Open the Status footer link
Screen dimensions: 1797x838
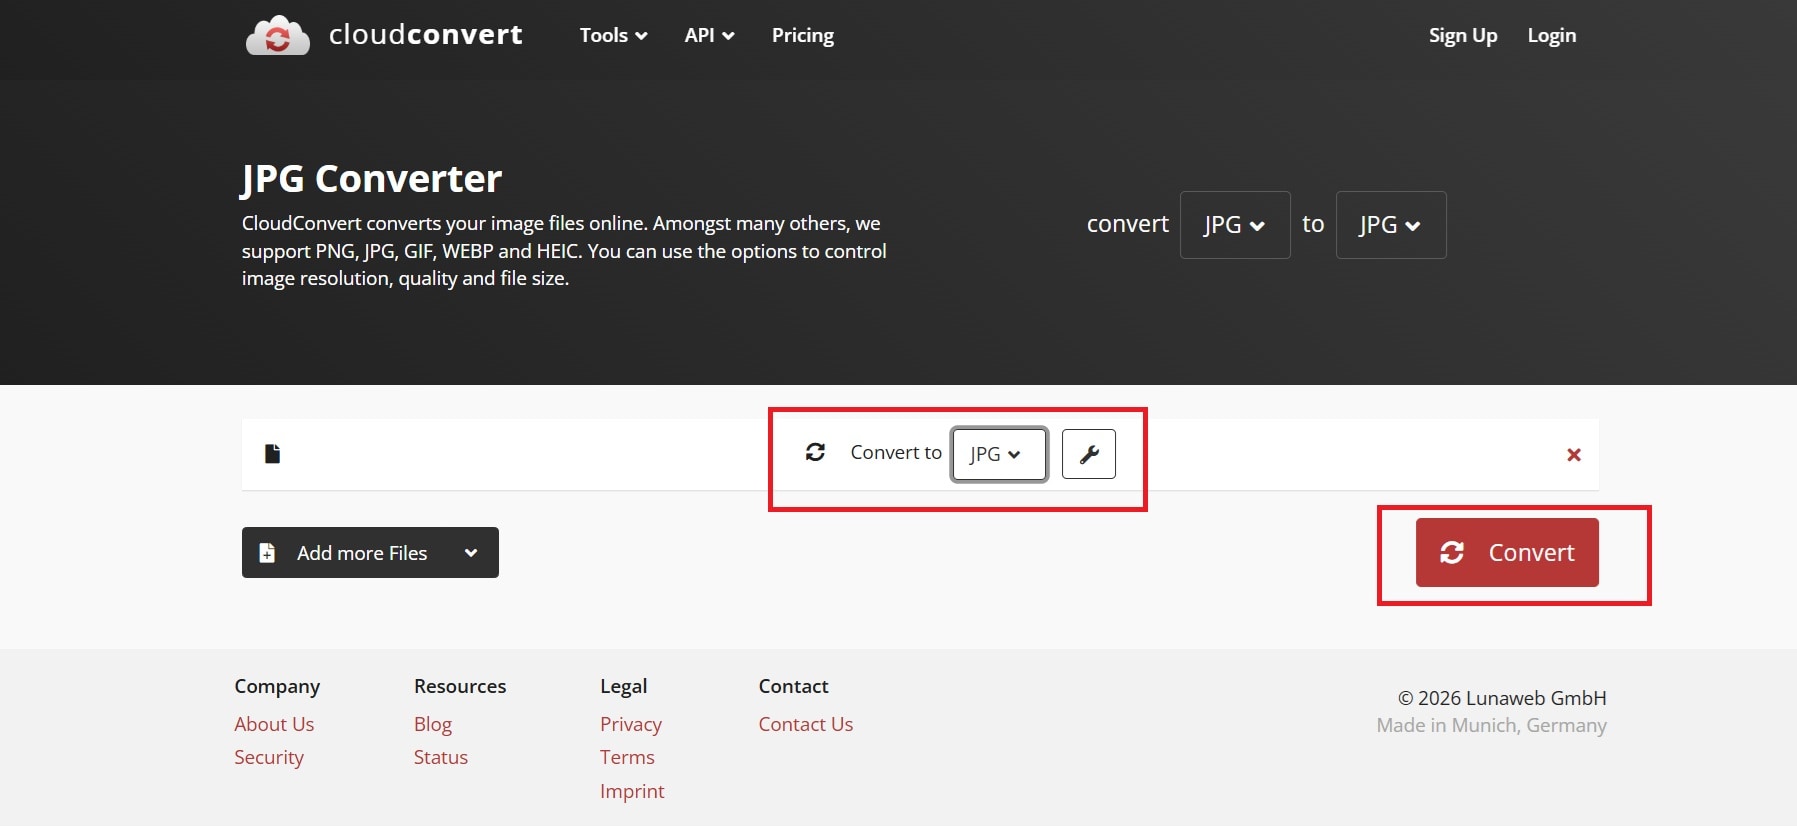(x=441, y=757)
